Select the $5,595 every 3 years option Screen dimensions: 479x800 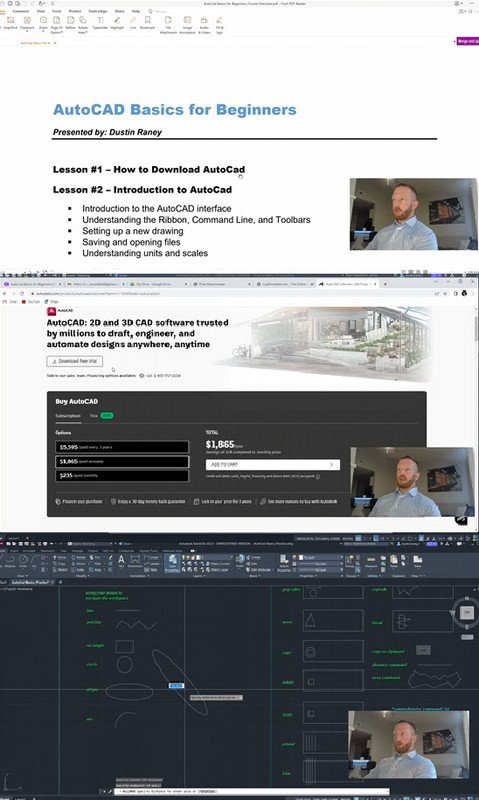coord(122,447)
